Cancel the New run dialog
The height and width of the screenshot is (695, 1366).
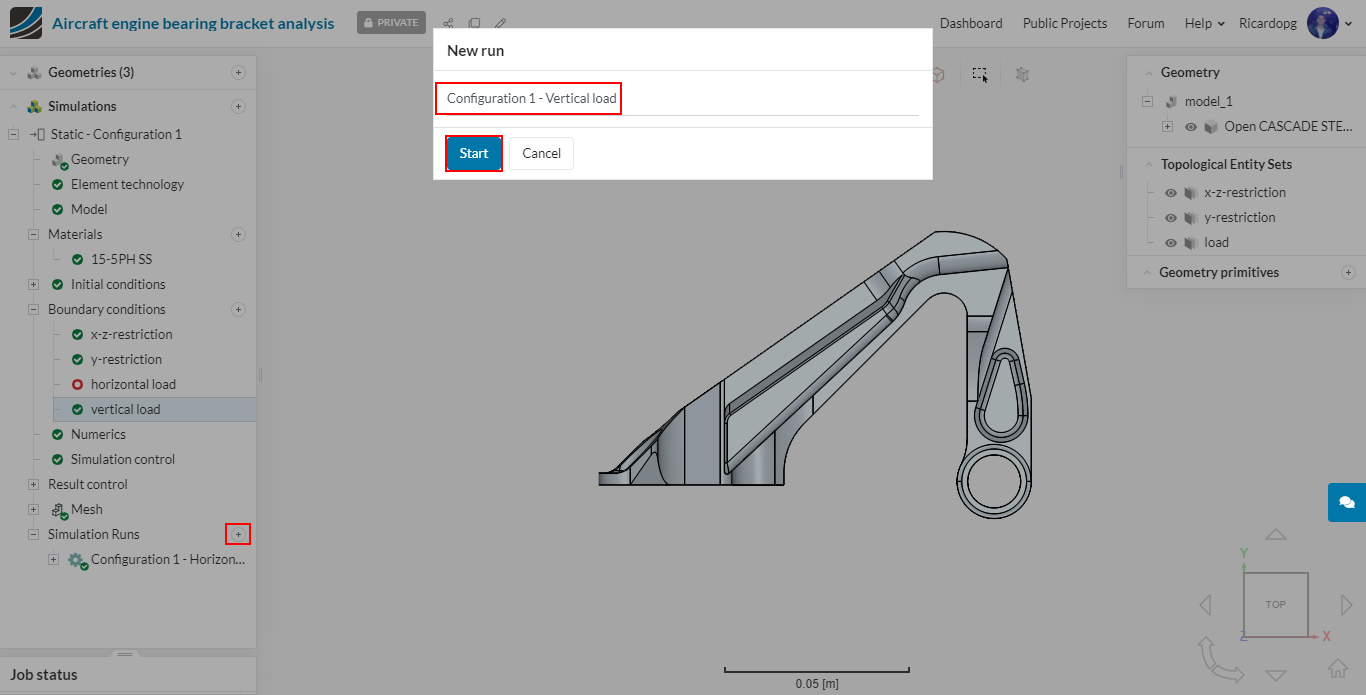541,153
